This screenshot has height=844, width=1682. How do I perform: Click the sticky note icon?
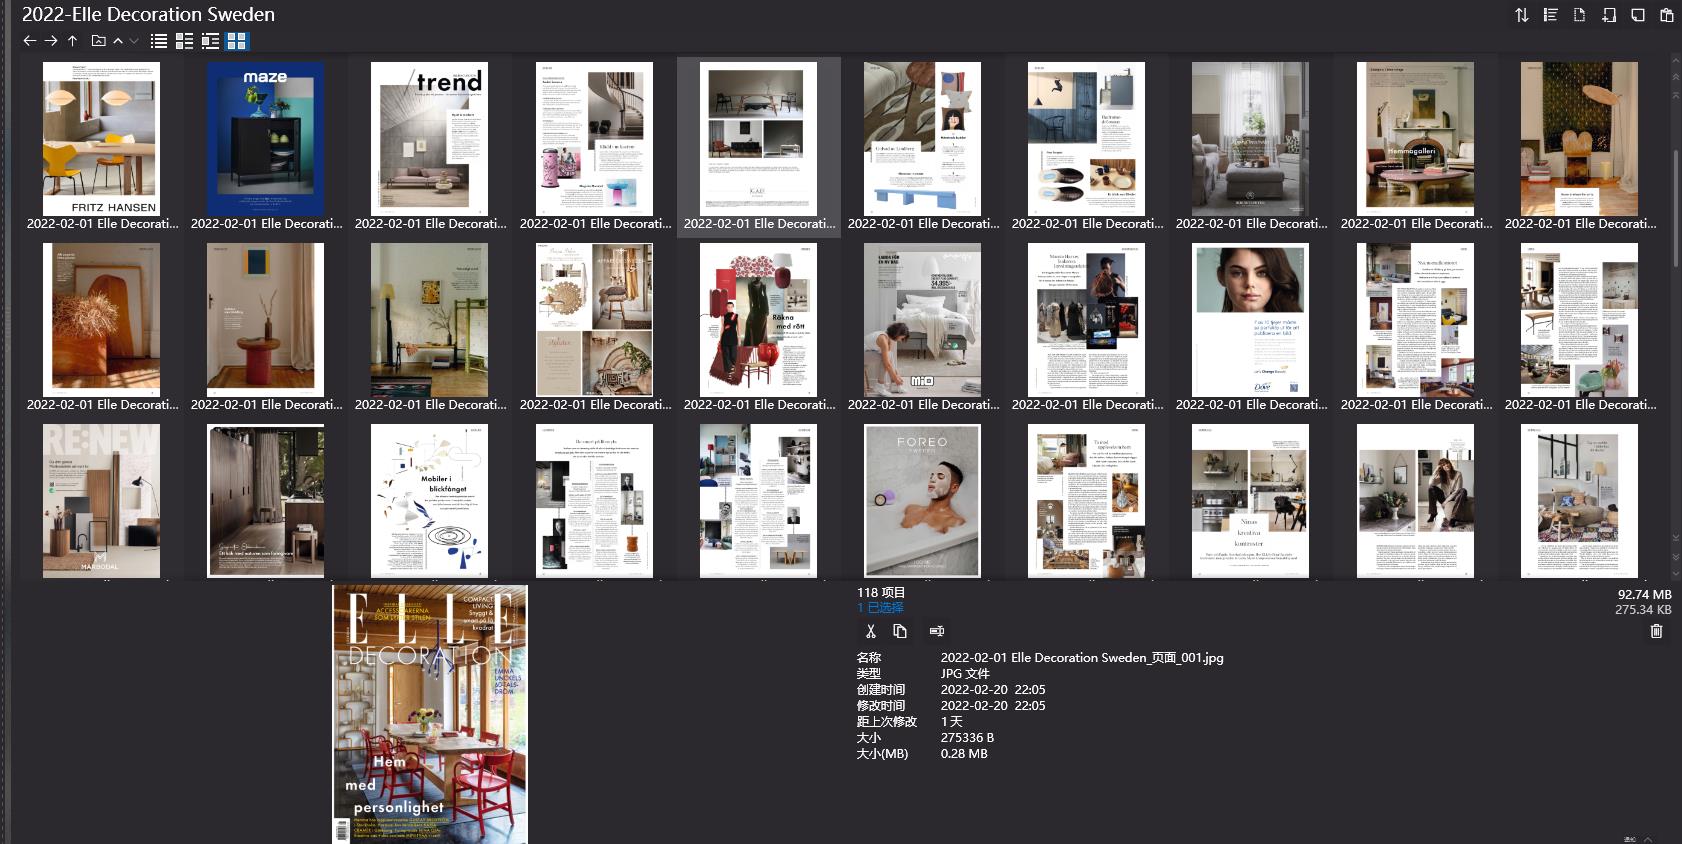pos(1638,15)
